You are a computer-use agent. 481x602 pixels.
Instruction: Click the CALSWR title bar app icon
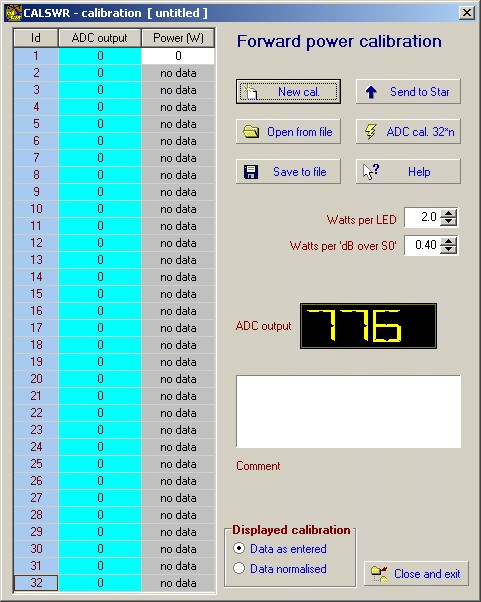point(13,13)
